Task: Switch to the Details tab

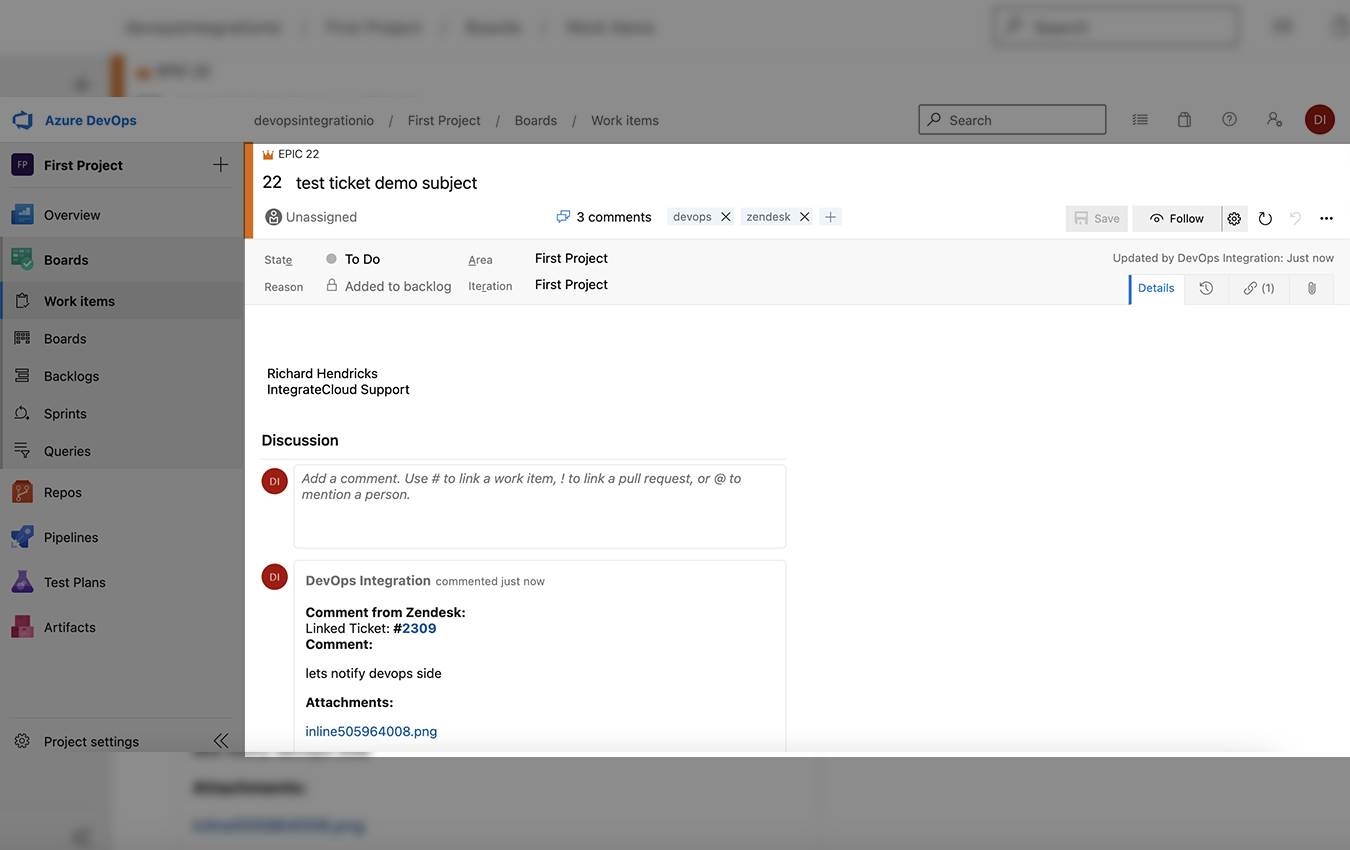Action: tap(1156, 288)
